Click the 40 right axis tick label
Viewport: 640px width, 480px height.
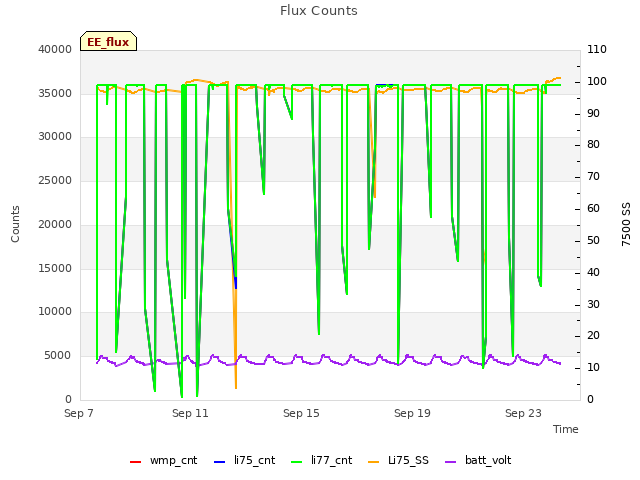click(593, 272)
